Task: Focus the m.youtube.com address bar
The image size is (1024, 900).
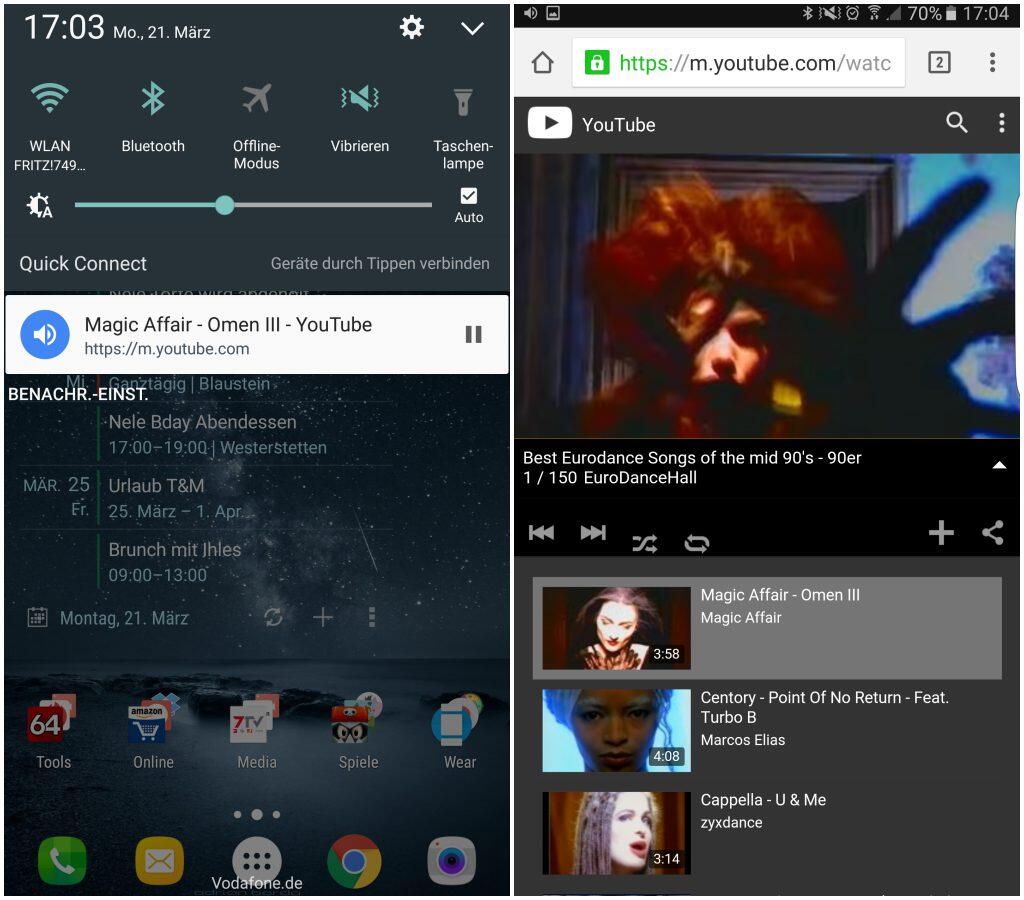Action: pos(739,63)
